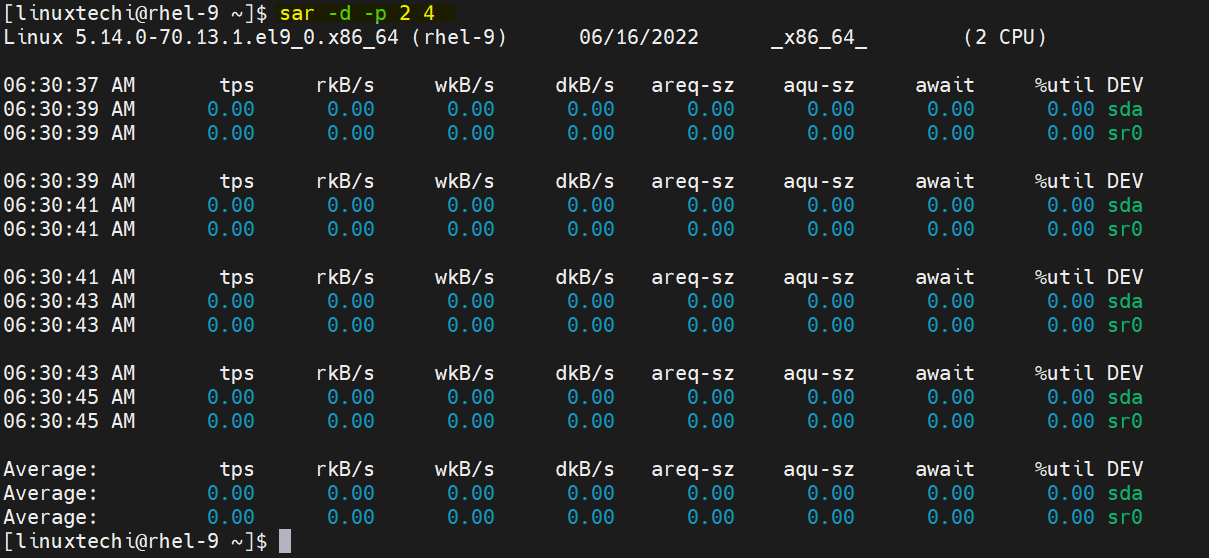Click the '06:30:41 AM' timestamp on the sr0 row
Image resolution: width=1209 pixels, height=558 pixels.
(69, 229)
